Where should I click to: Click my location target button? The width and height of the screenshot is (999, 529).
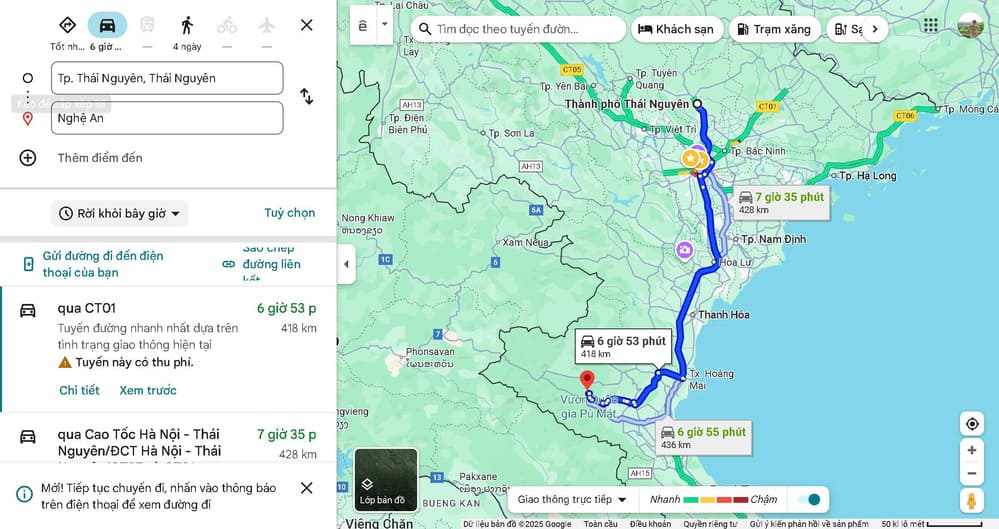pyautogui.click(x=972, y=424)
